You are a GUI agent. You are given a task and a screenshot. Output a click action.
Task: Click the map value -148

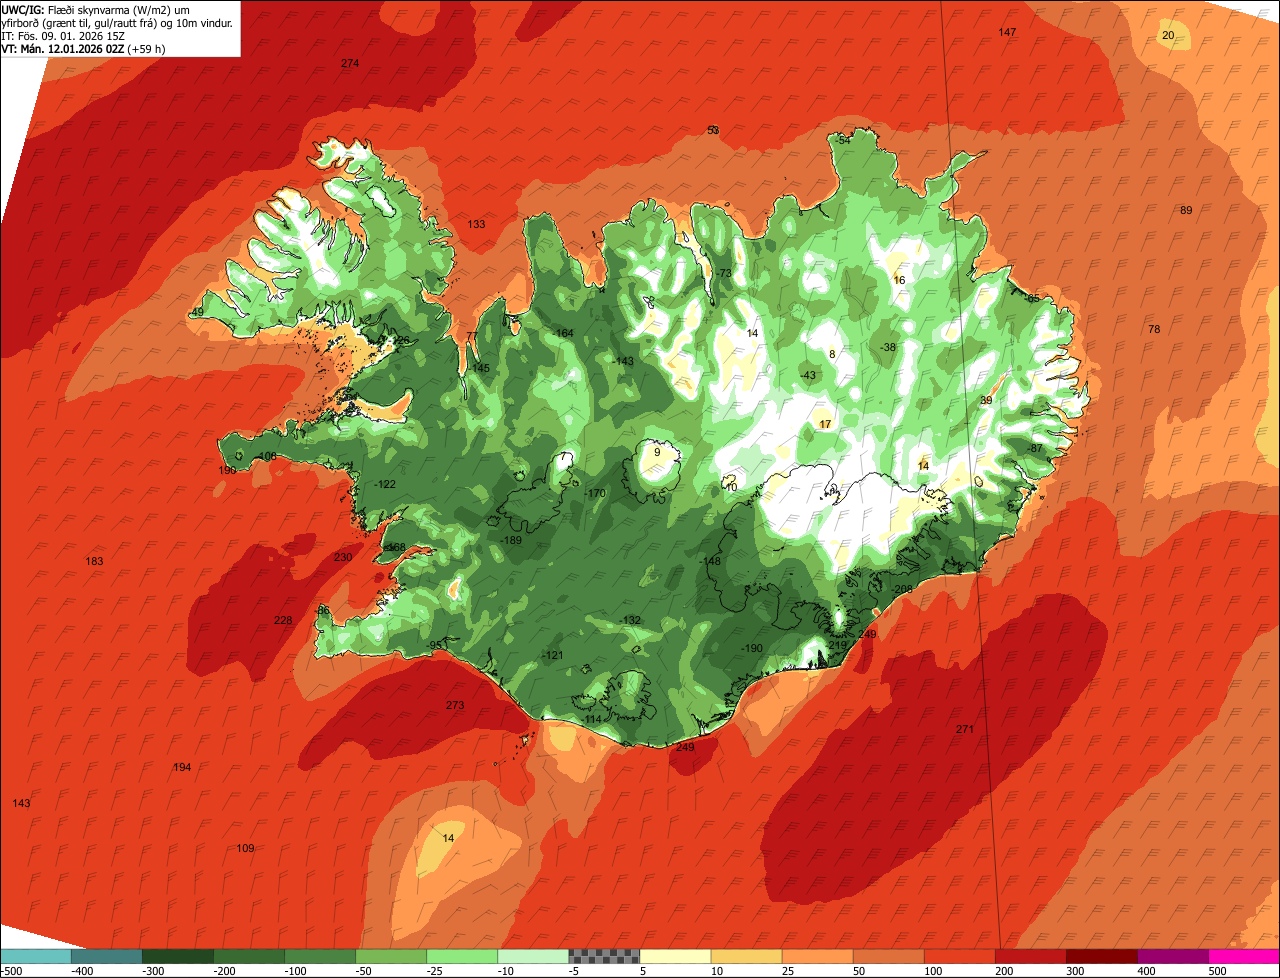pos(710,561)
